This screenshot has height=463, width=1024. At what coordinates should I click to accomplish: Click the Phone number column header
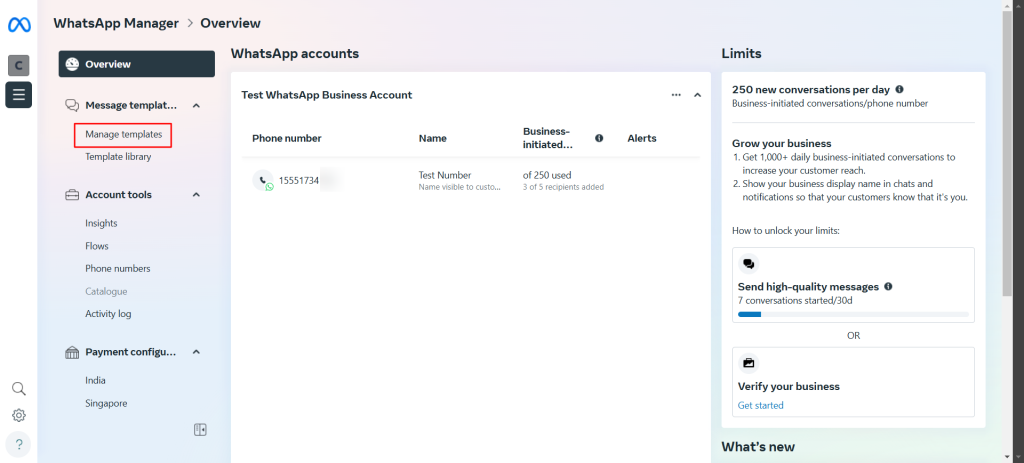[287, 138]
